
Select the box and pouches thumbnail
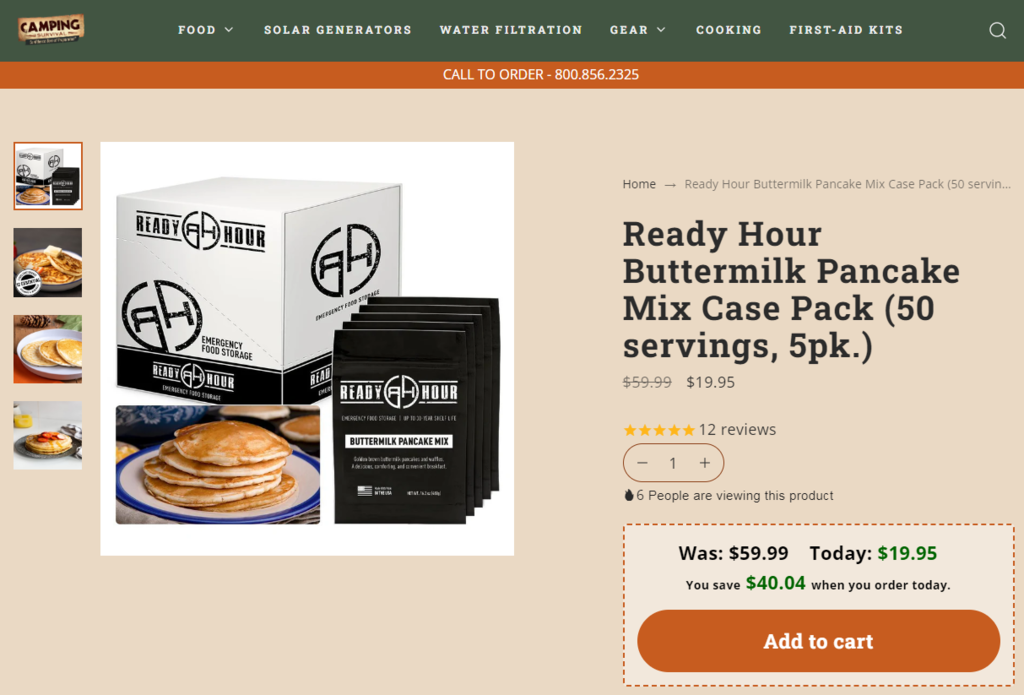[48, 176]
